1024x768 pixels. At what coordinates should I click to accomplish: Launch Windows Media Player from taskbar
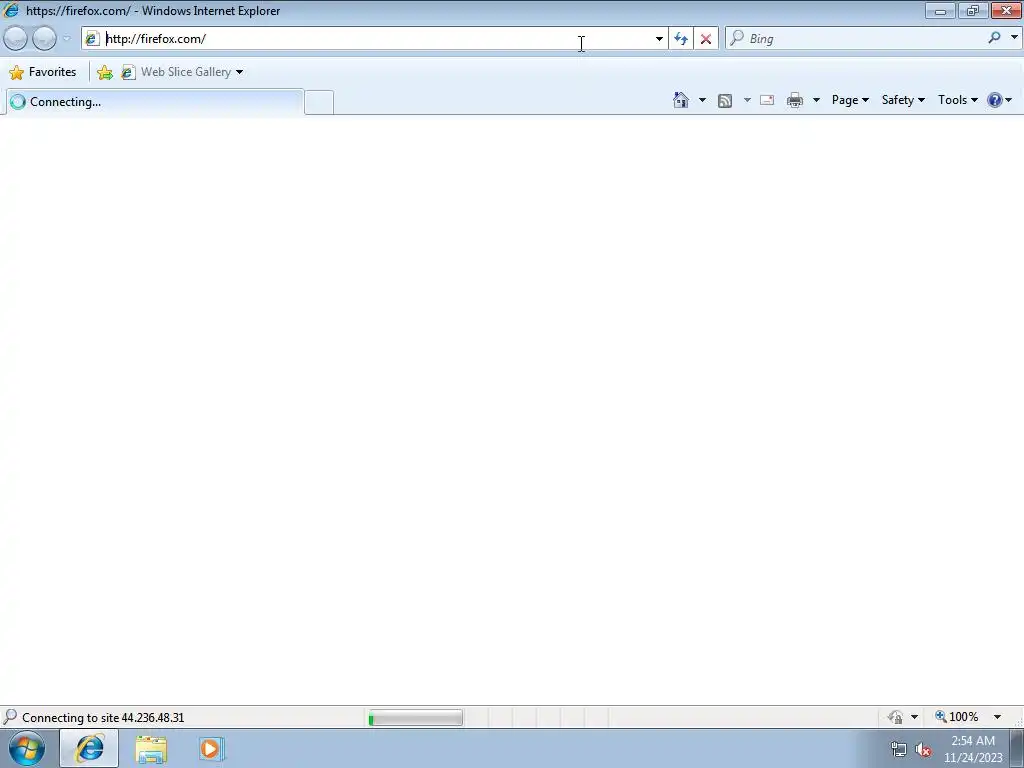click(x=211, y=748)
